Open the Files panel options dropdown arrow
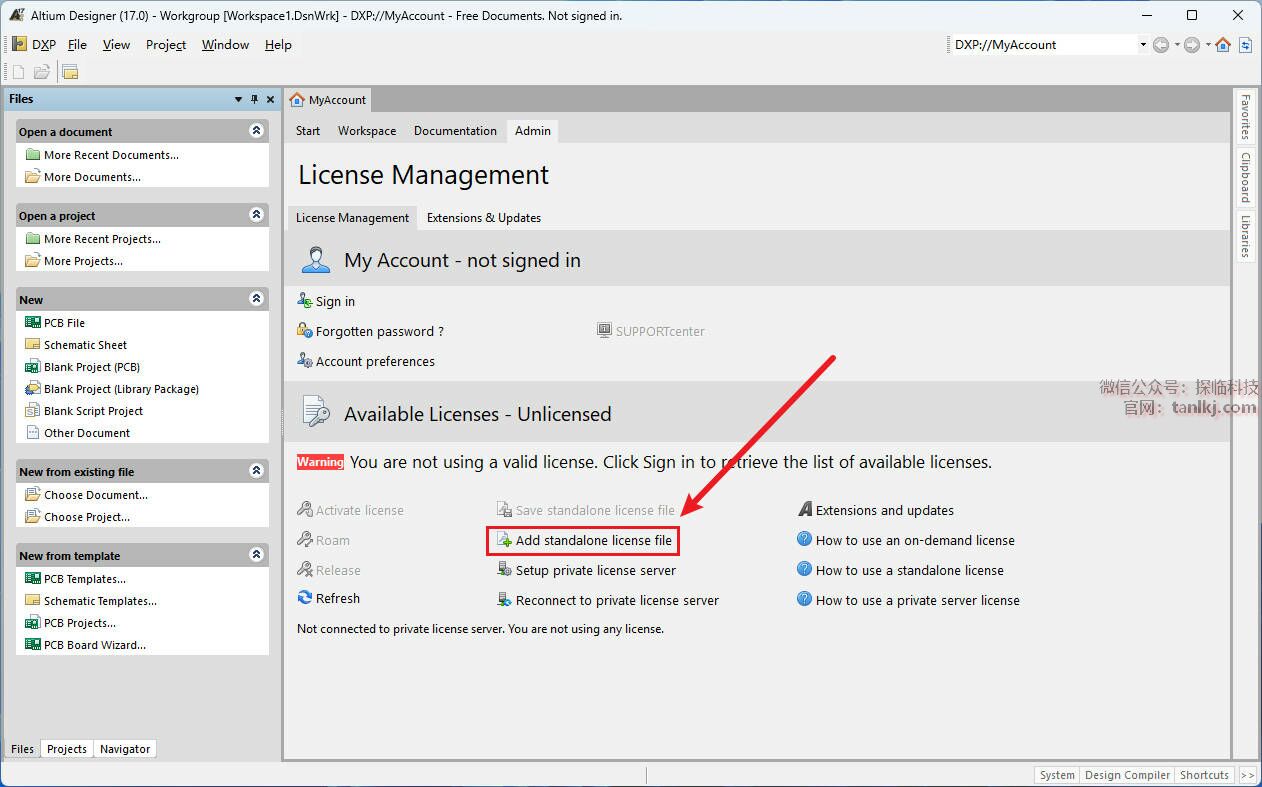The image size is (1262, 787). (x=238, y=99)
